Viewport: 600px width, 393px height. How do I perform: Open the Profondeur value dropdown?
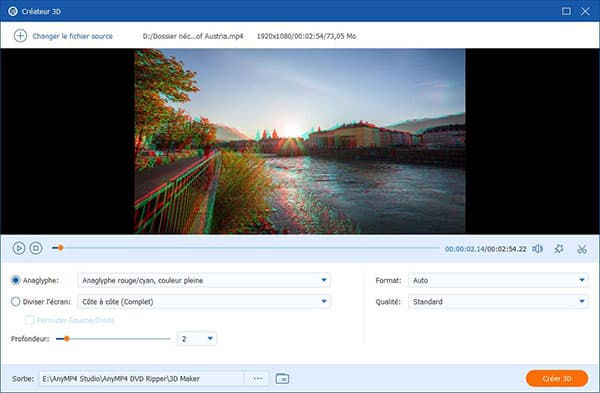tap(197, 339)
